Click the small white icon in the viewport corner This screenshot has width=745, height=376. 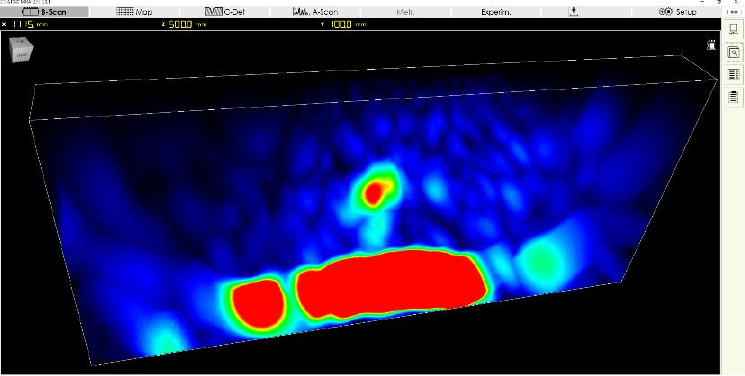711,45
